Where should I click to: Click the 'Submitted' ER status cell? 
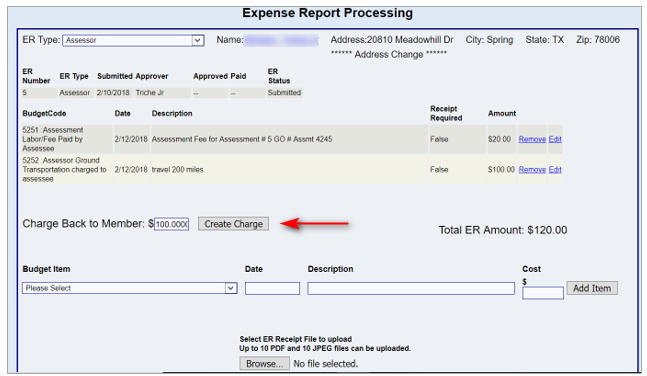coord(284,93)
